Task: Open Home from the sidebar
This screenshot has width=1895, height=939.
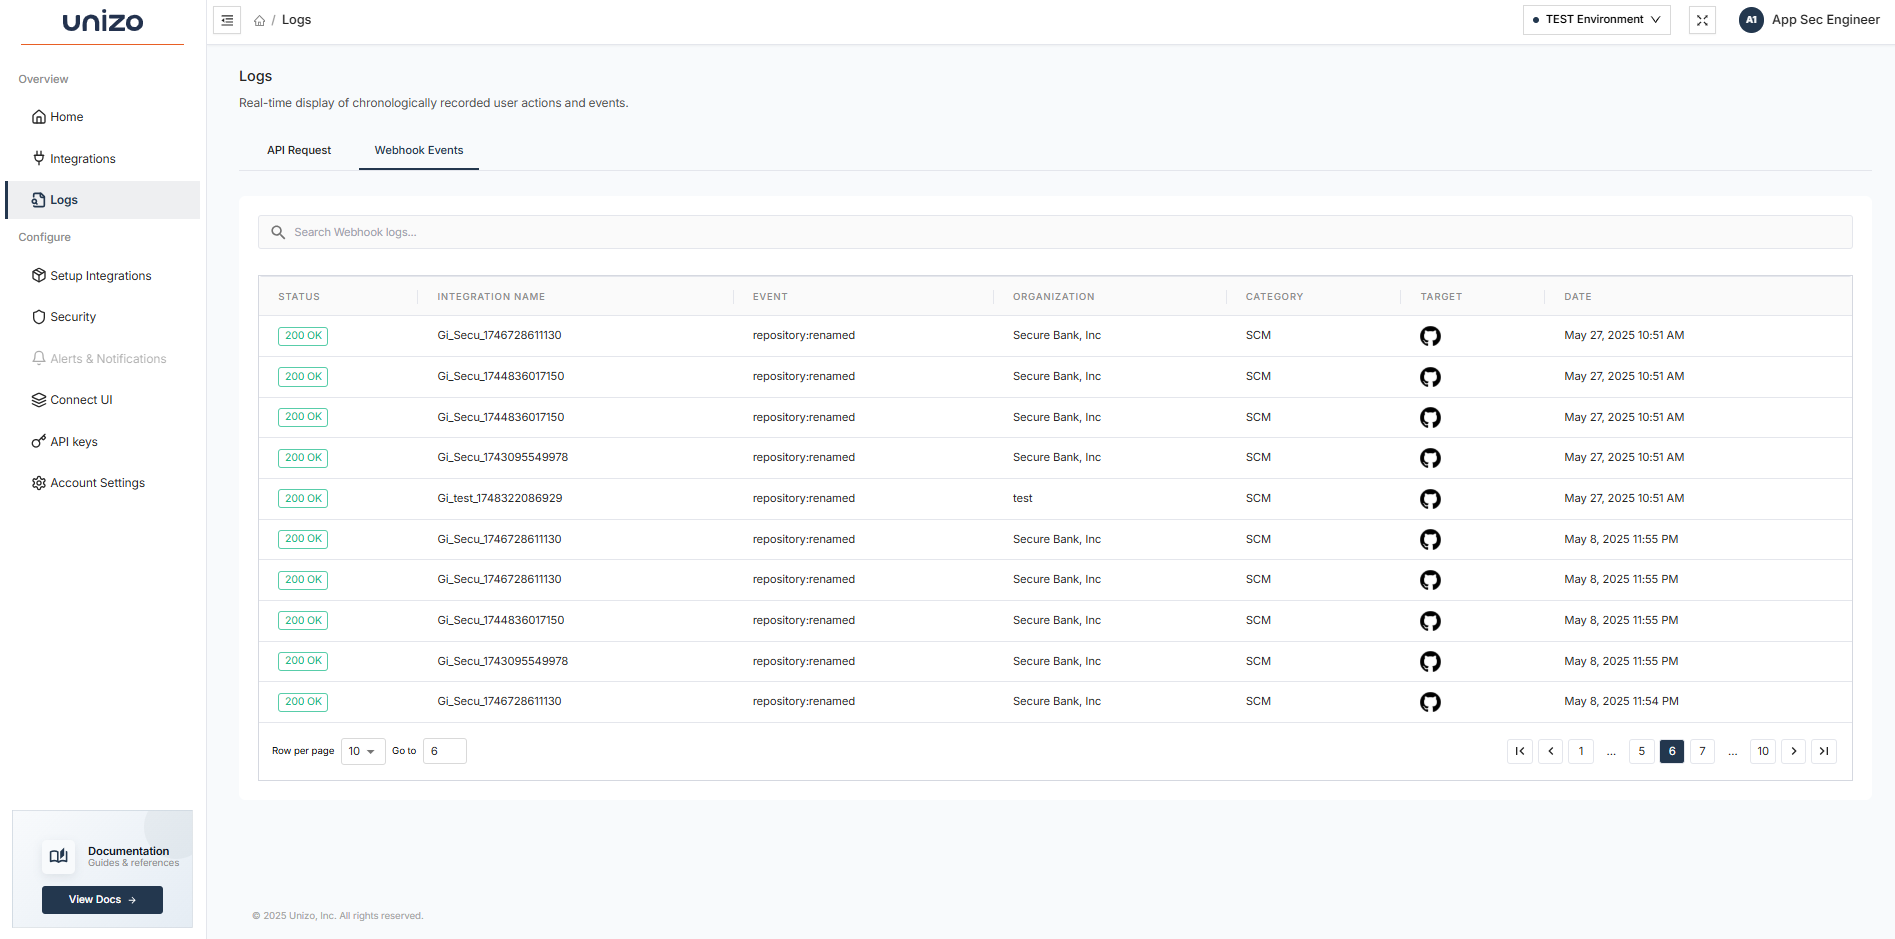Action: tap(66, 116)
